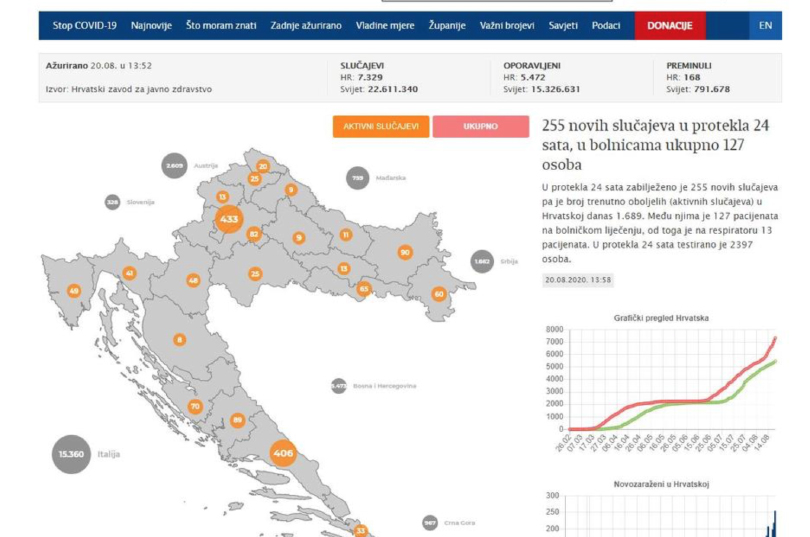810x537 pixels.
Task: Click the 90 cases county bubble
Action: [405, 252]
